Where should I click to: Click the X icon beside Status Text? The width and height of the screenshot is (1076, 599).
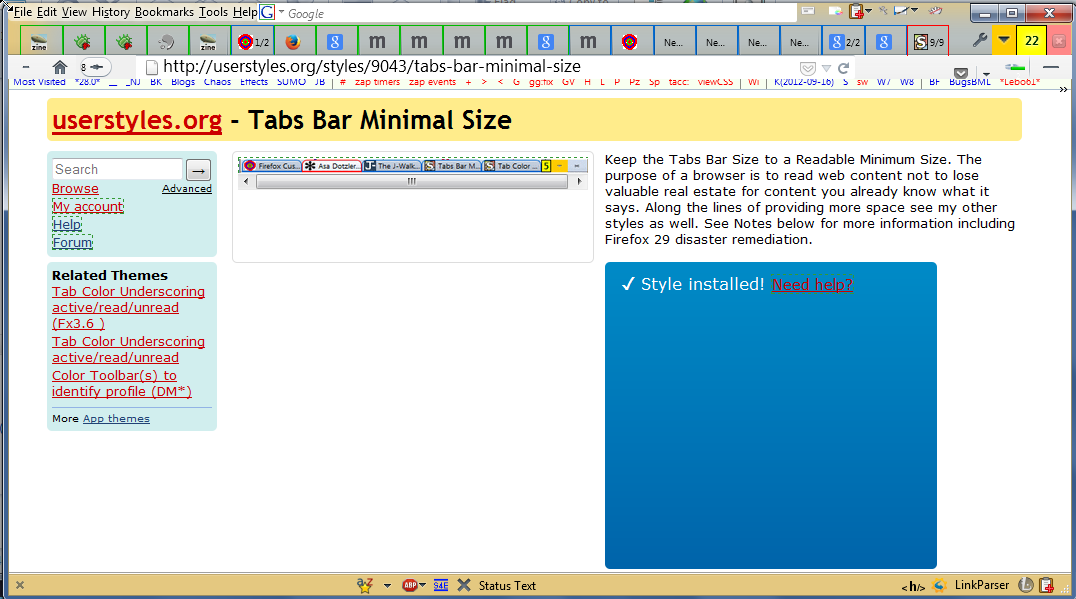click(x=464, y=585)
